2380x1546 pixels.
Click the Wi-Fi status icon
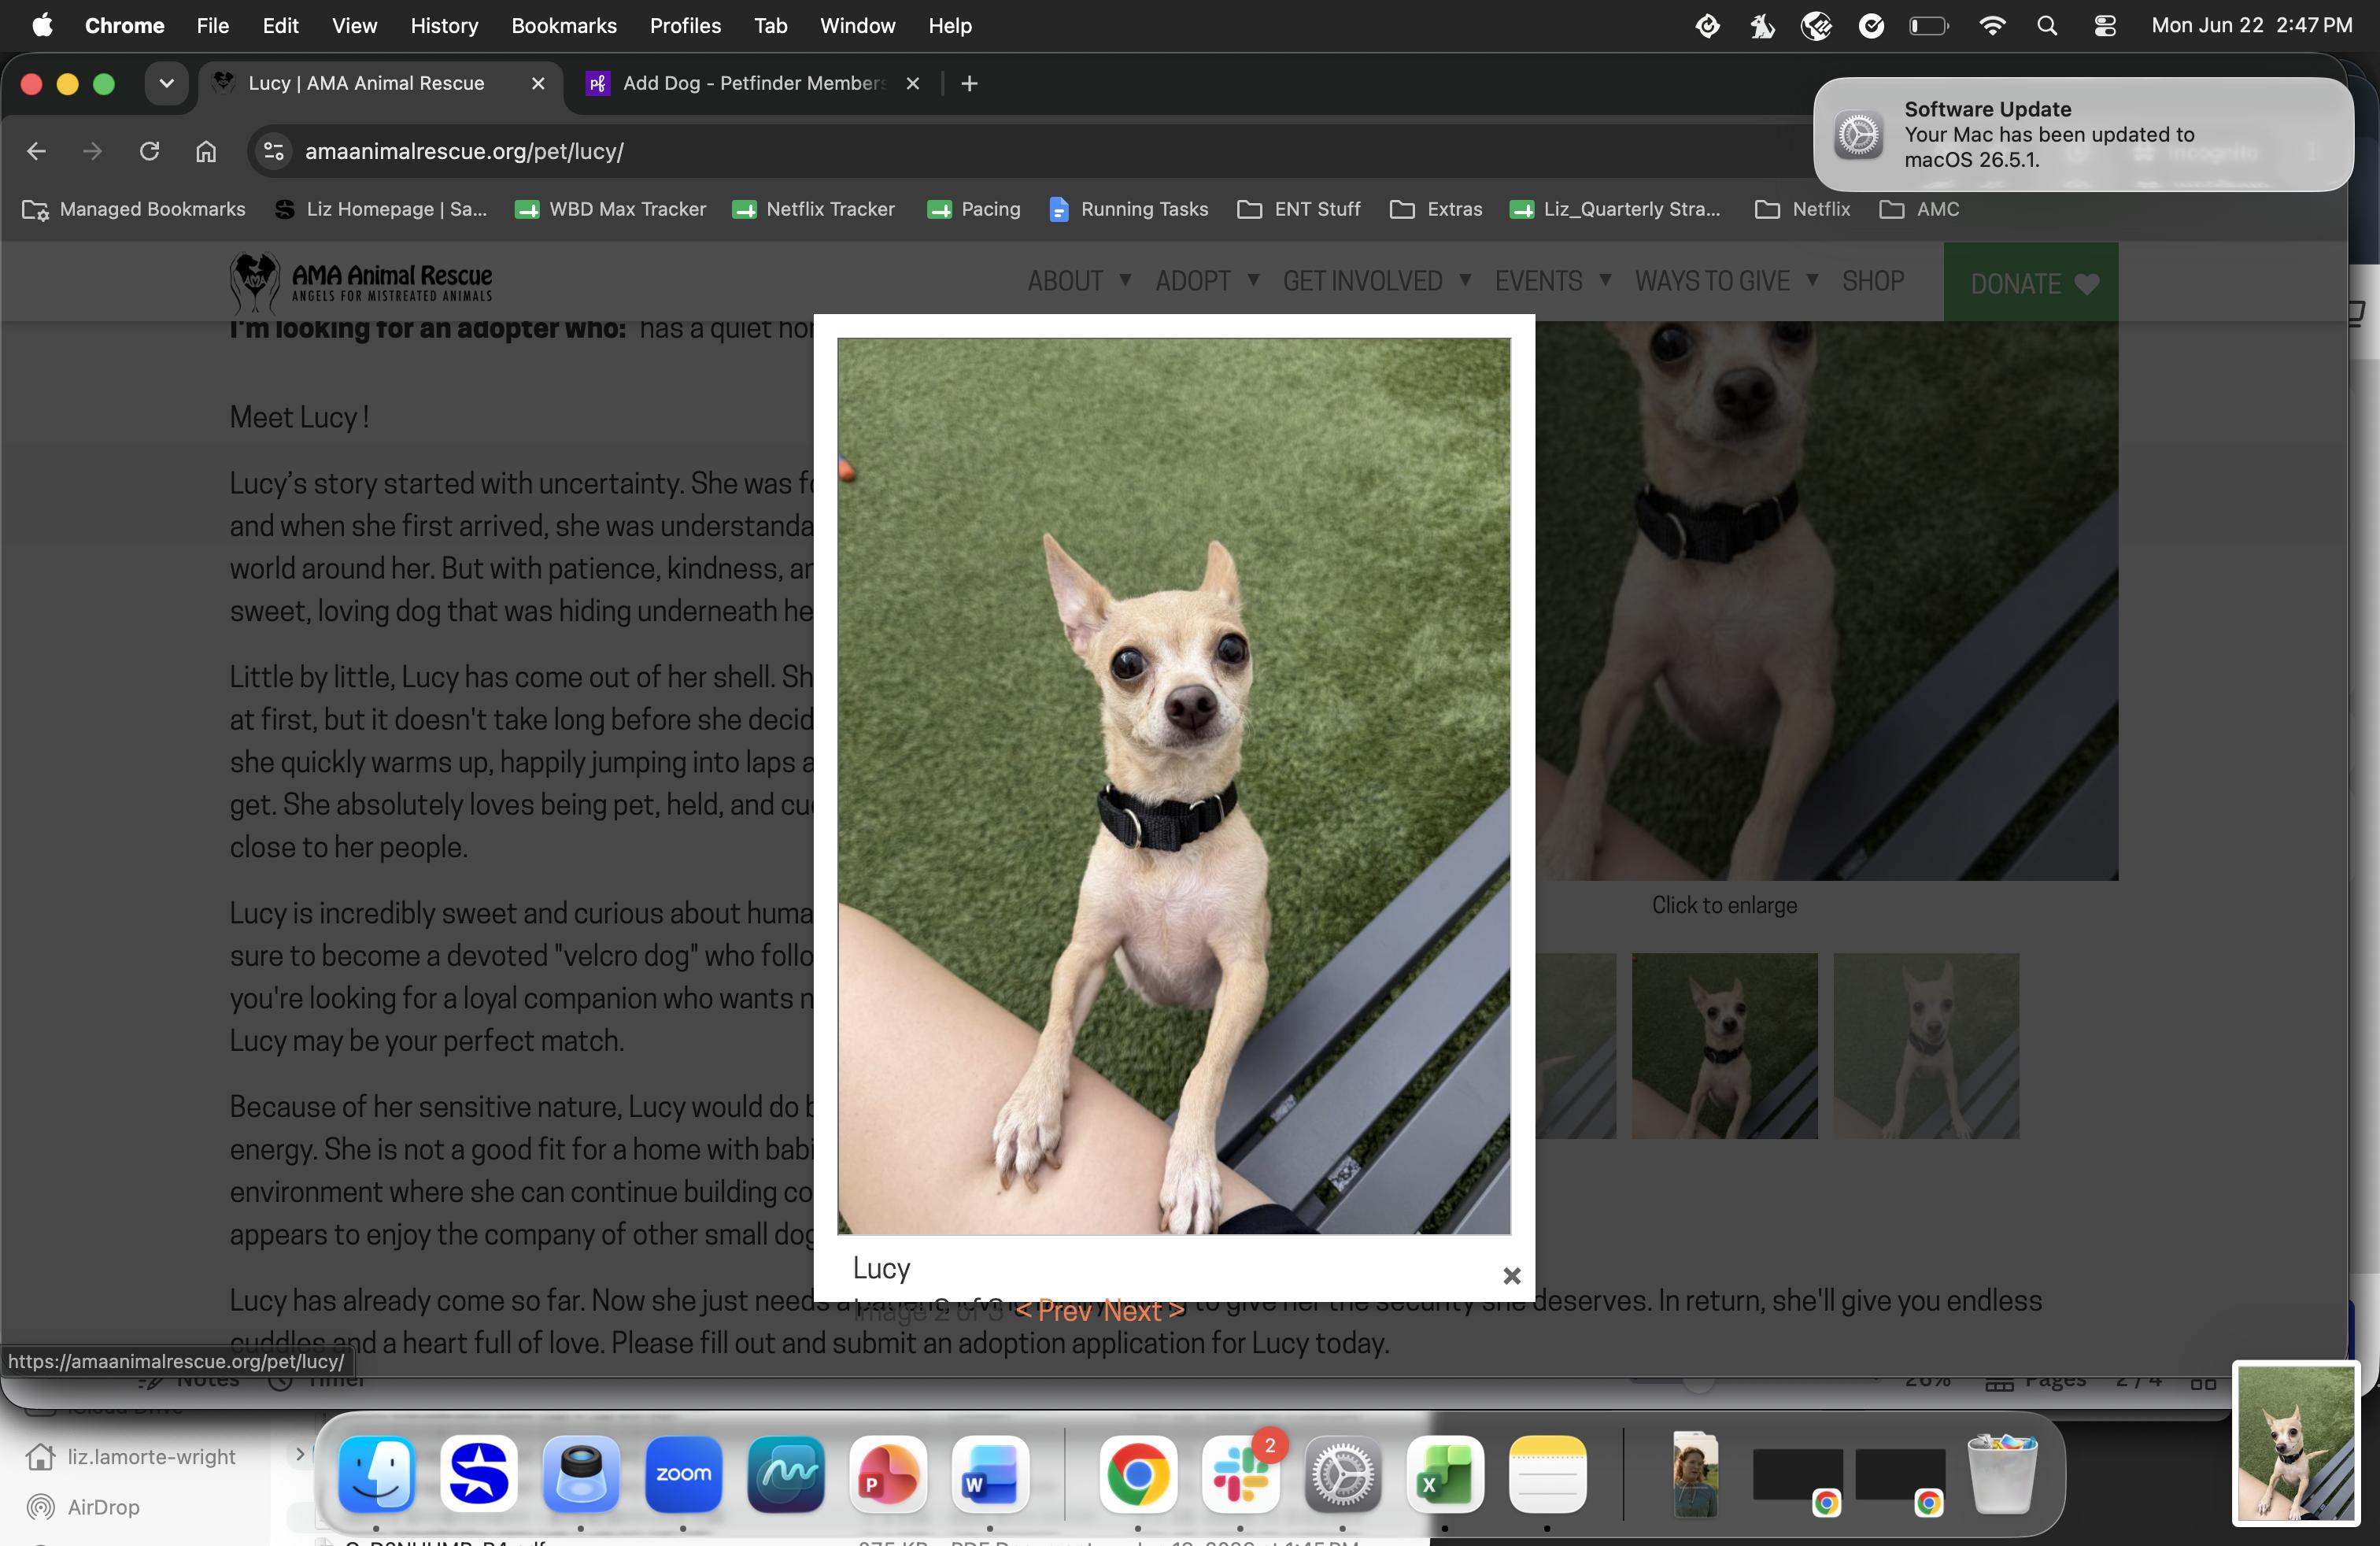(x=1992, y=25)
